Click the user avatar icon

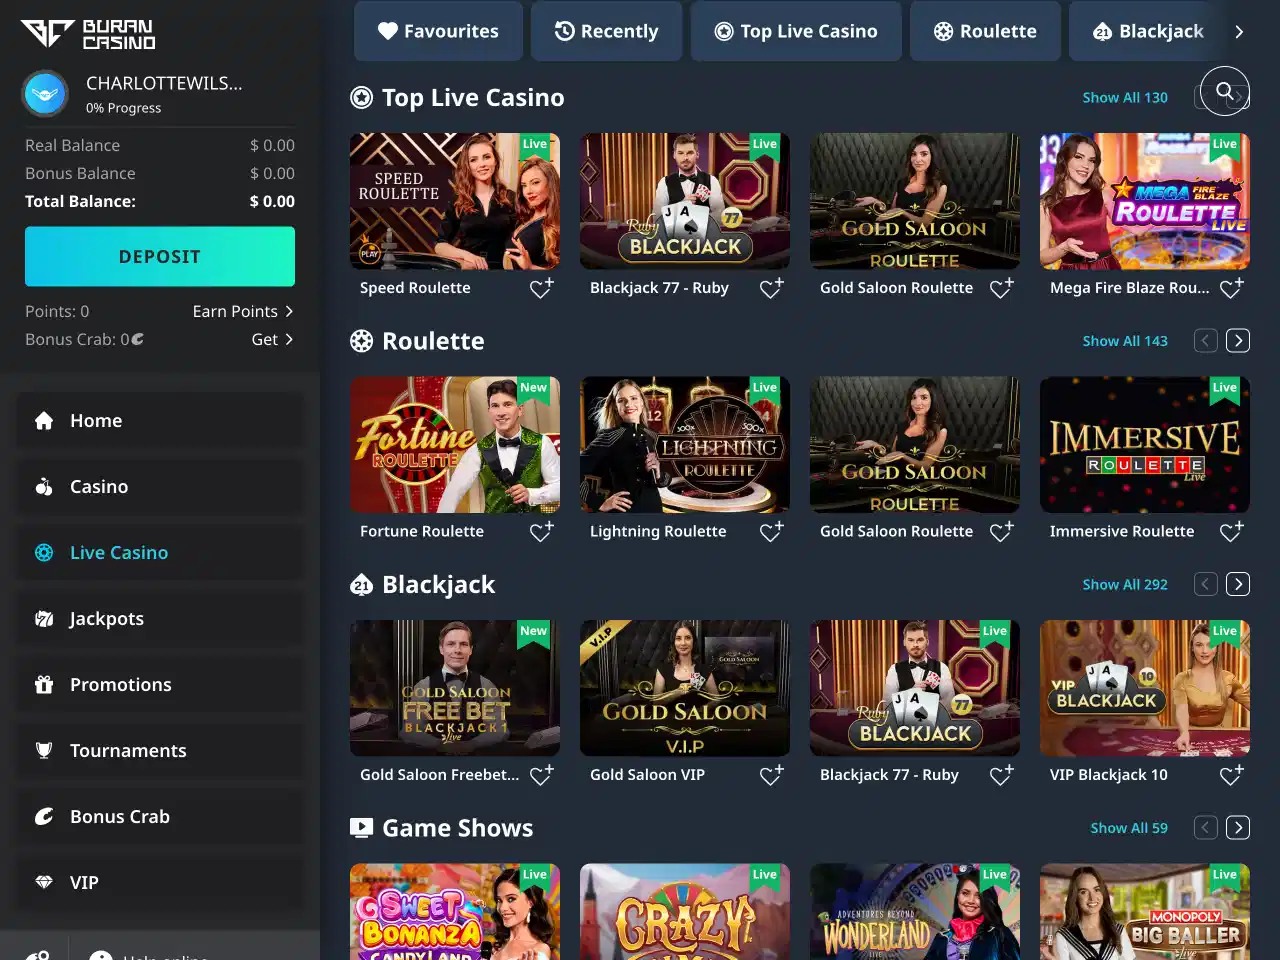[x=45, y=94]
